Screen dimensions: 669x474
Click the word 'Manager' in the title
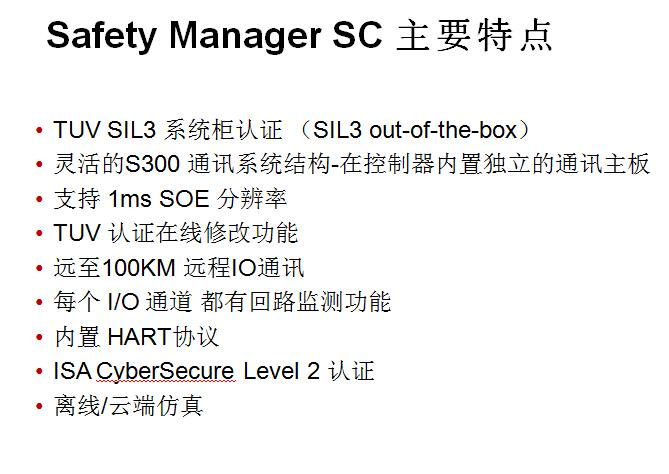tap(245, 37)
